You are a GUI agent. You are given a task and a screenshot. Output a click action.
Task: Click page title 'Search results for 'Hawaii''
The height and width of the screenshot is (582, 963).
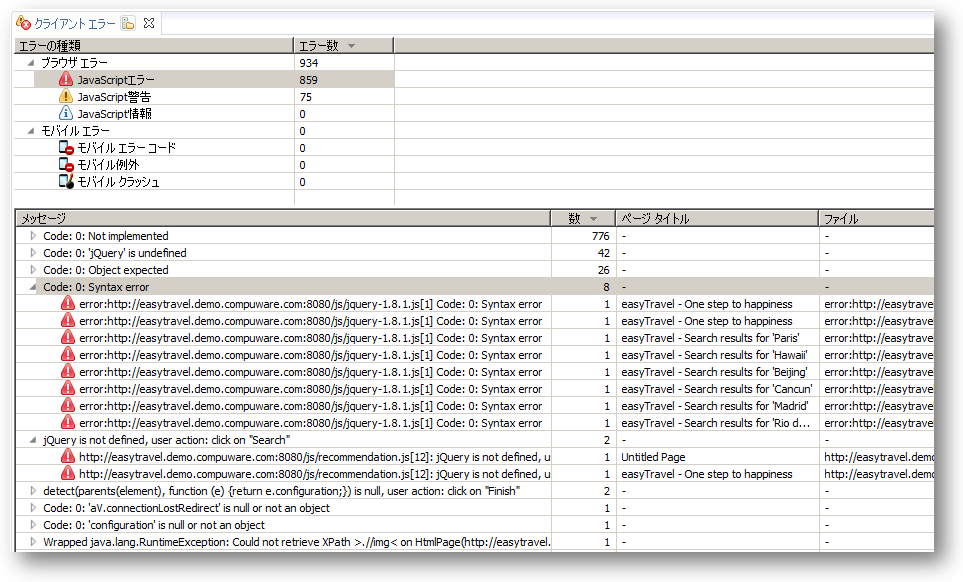(714, 355)
